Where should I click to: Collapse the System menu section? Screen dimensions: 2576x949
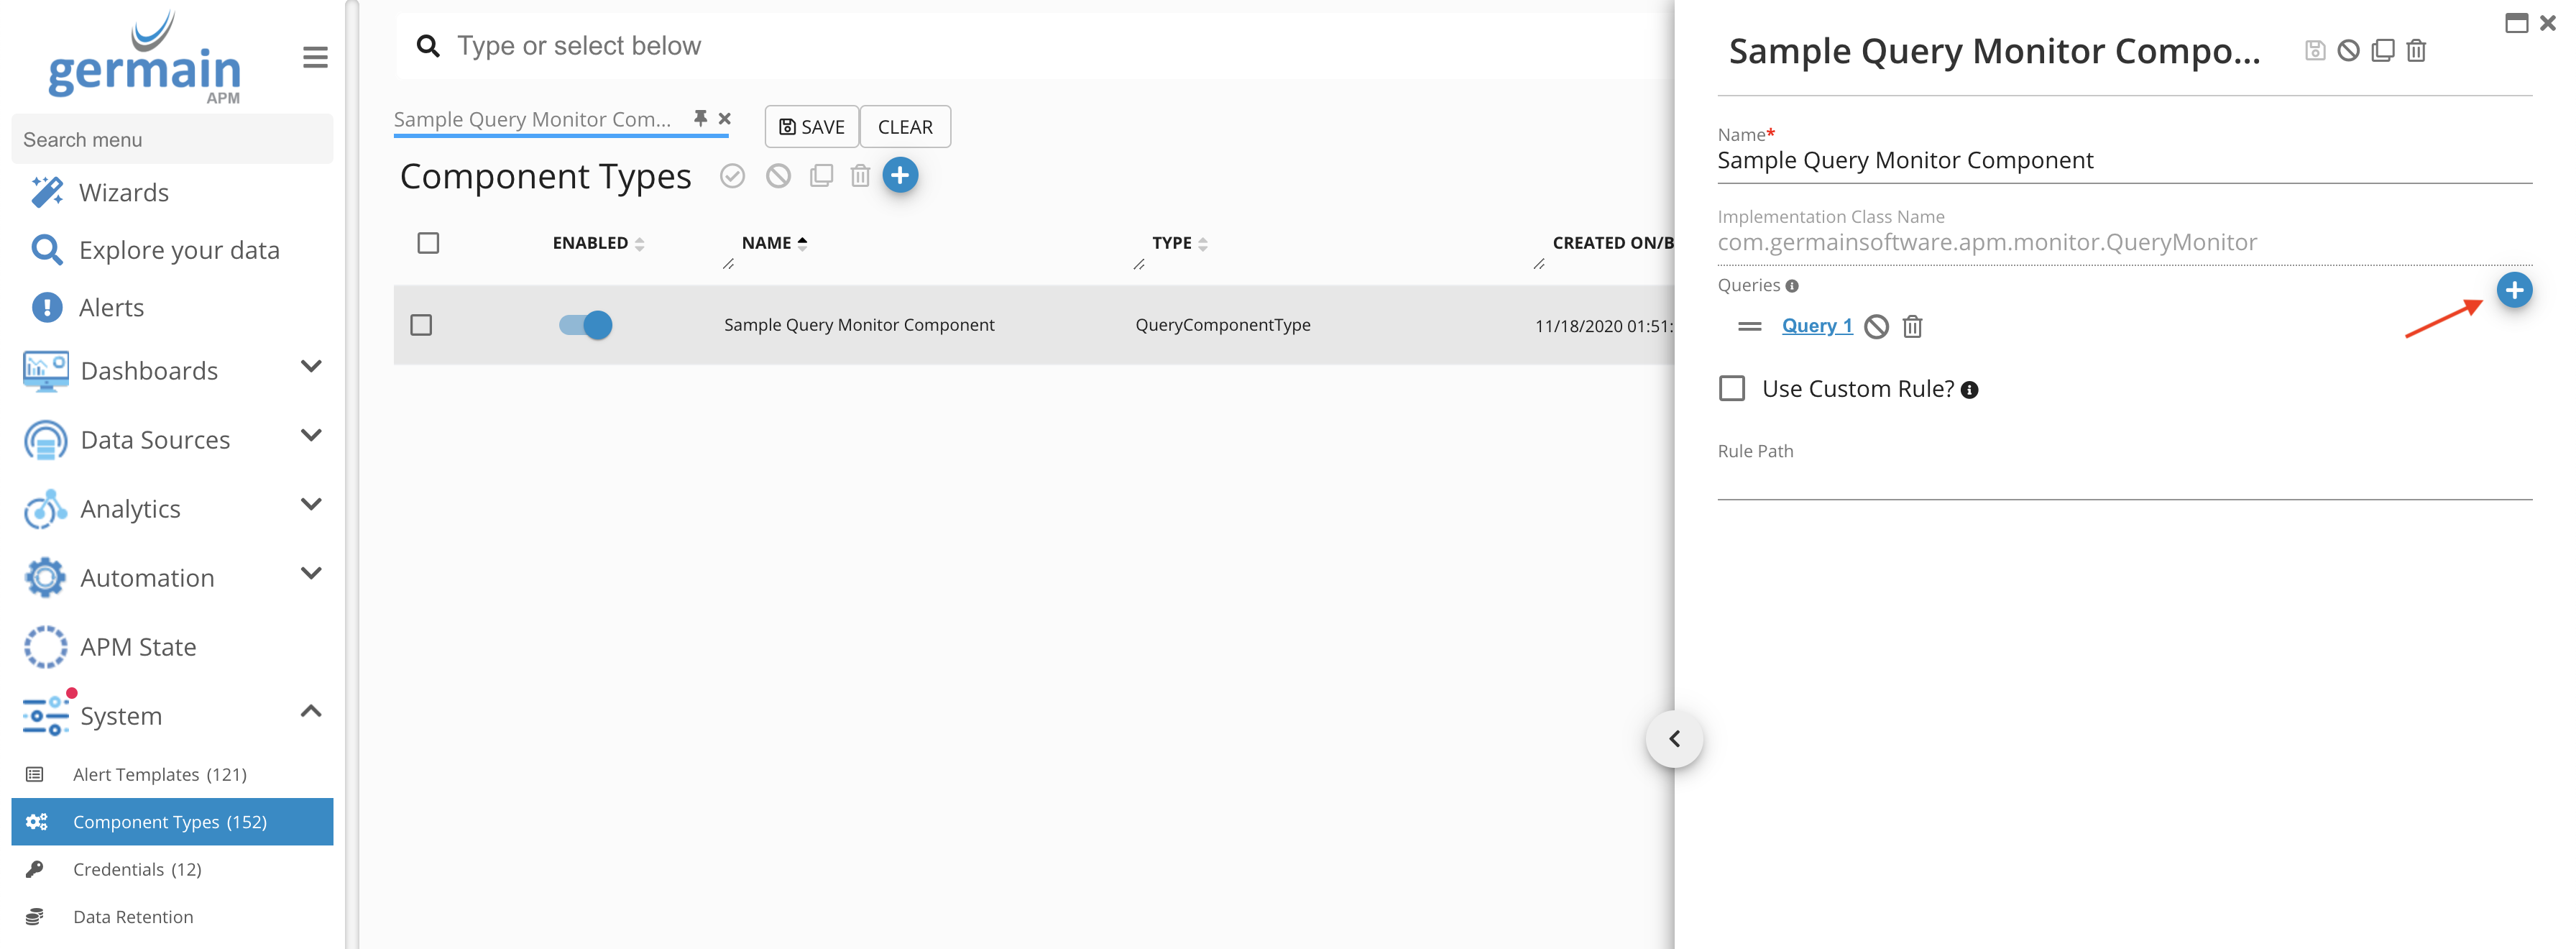pos(311,712)
